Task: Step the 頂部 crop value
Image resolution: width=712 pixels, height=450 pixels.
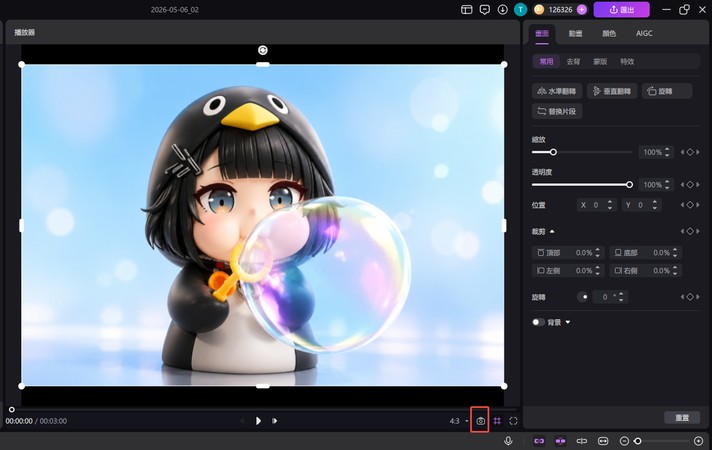Action: coord(598,252)
